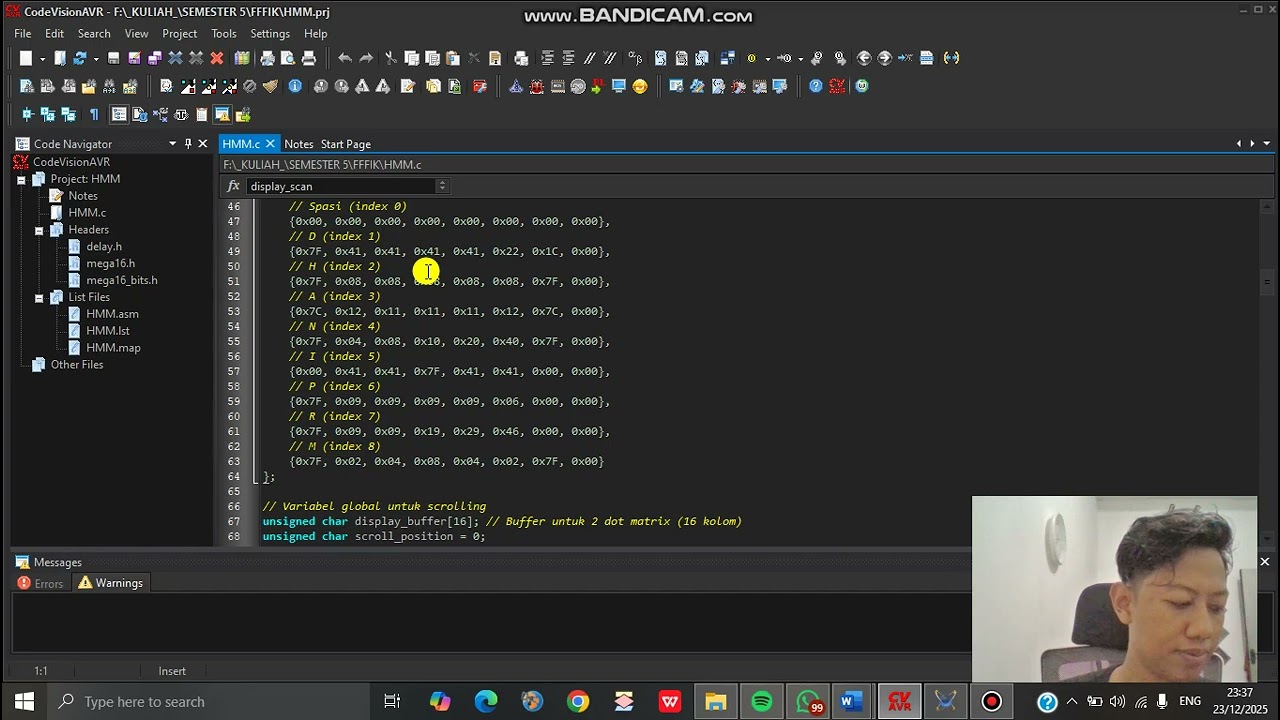Show hidden system tray icons chevron

[x=1072, y=702]
